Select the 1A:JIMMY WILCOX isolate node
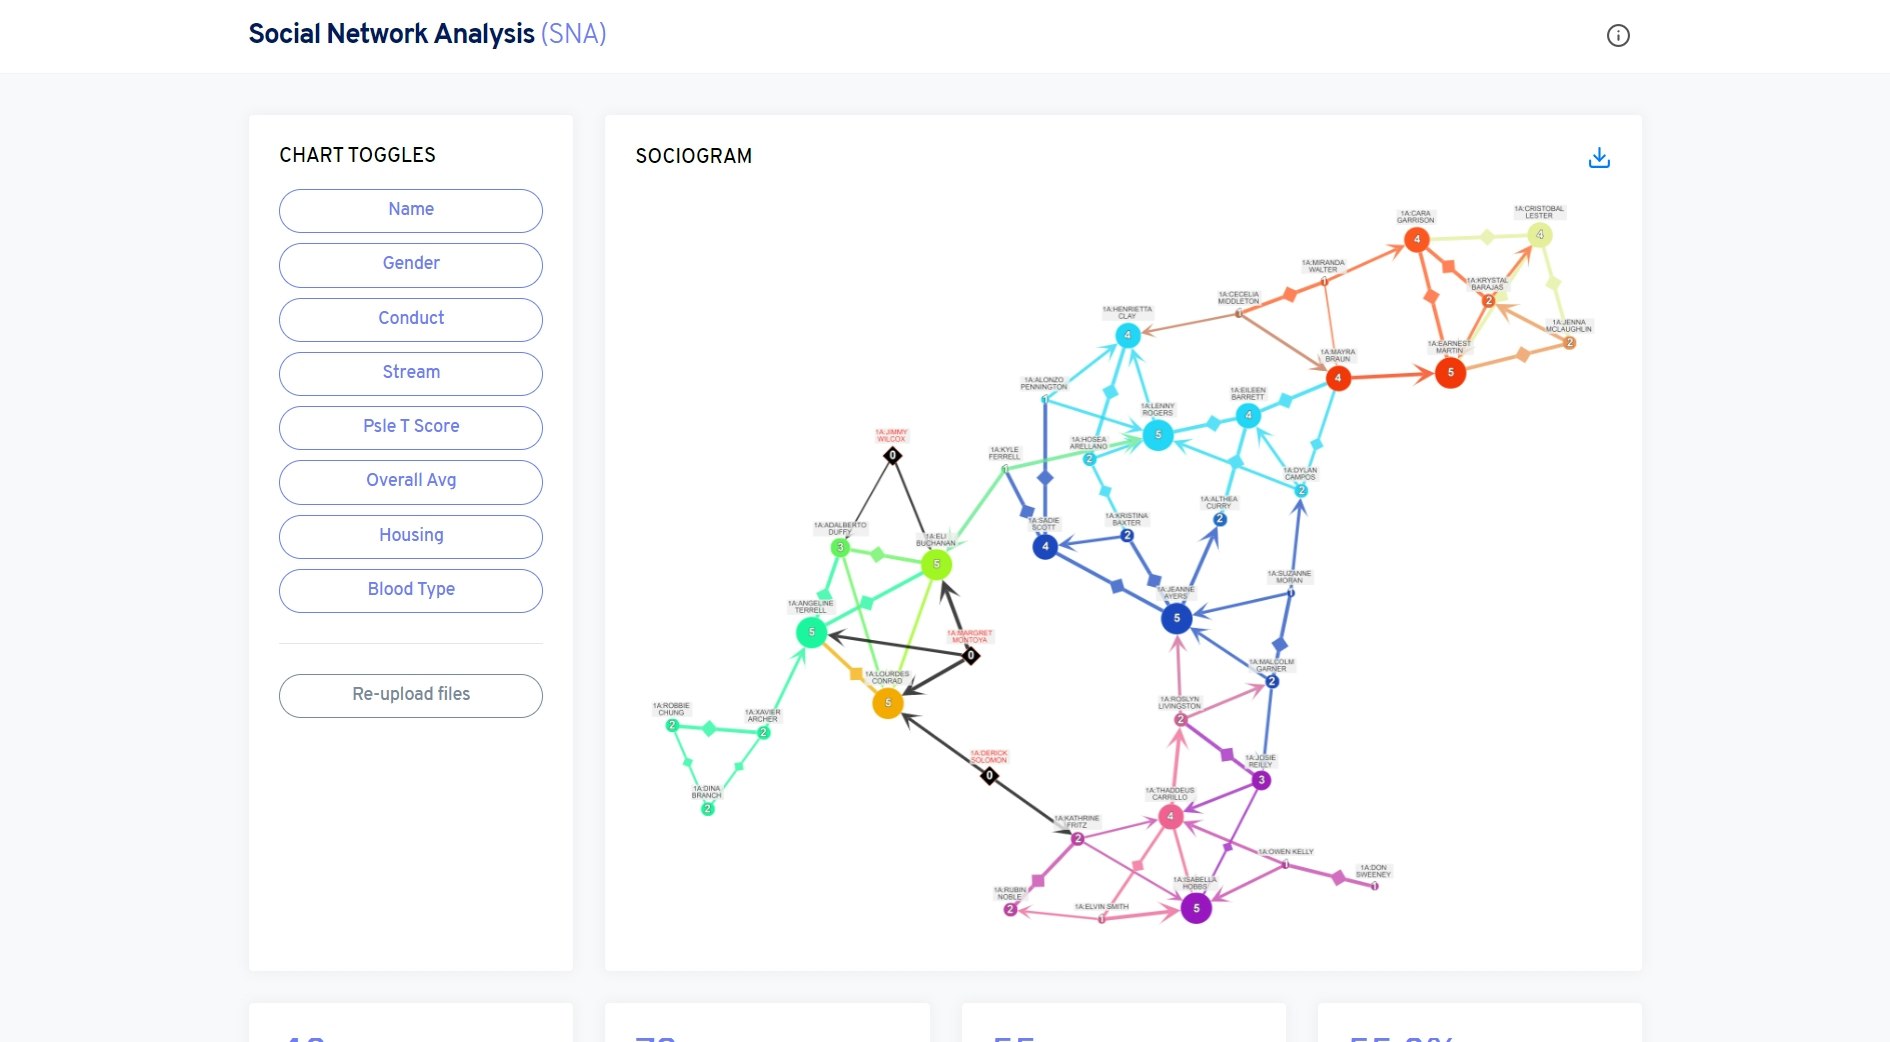The width and height of the screenshot is (1890, 1042). (891, 455)
